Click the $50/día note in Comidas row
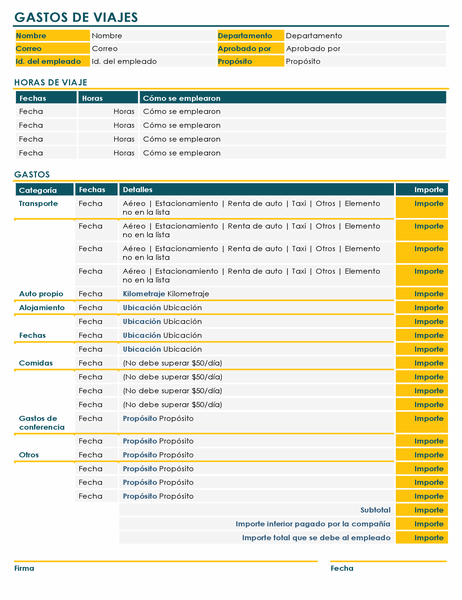This screenshot has height=600, width=462. pos(172,363)
